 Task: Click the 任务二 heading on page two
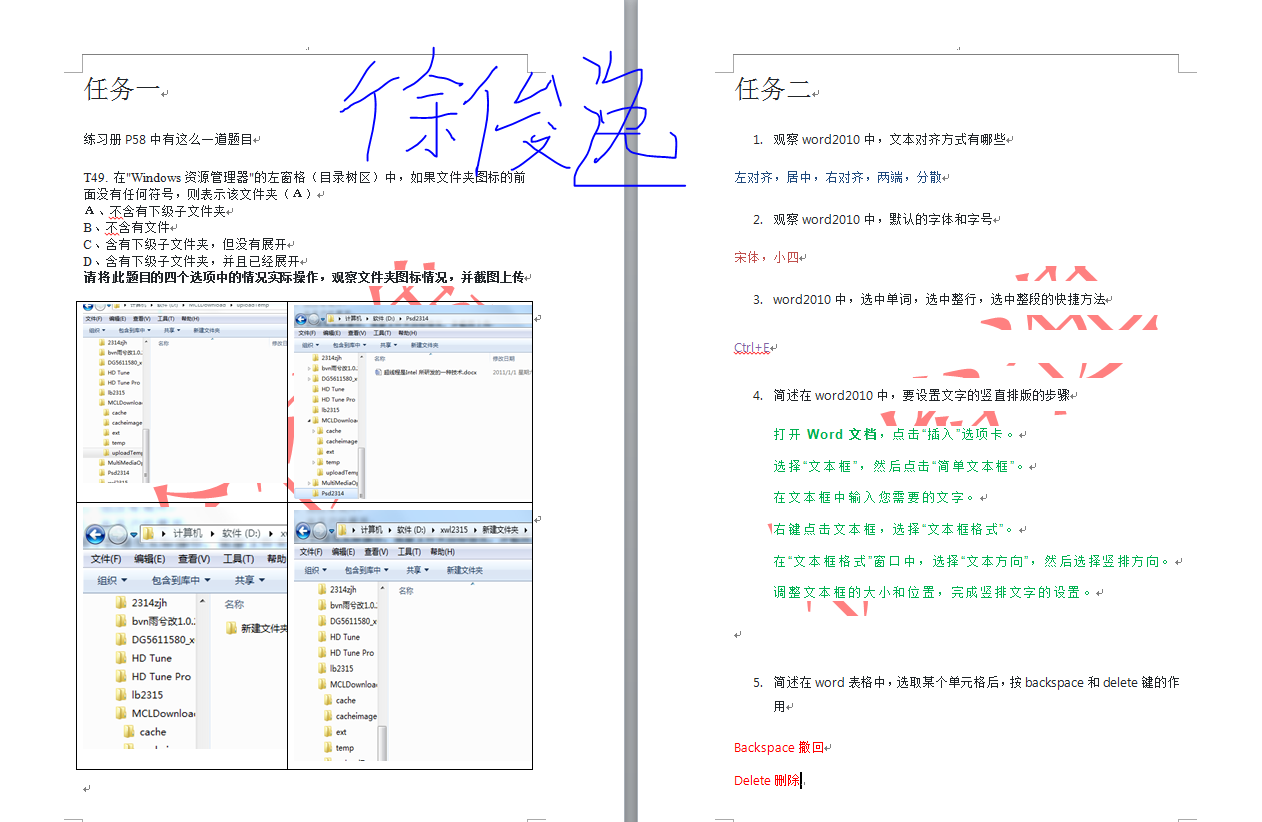pyautogui.click(x=773, y=89)
